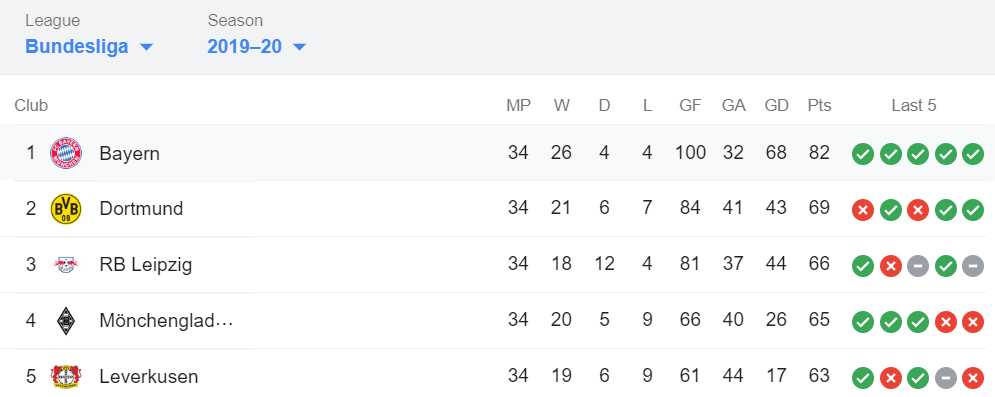Open the 2019–20 season dropdown
Image resolution: width=995 pixels, height=397 pixels.
(256, 46)
